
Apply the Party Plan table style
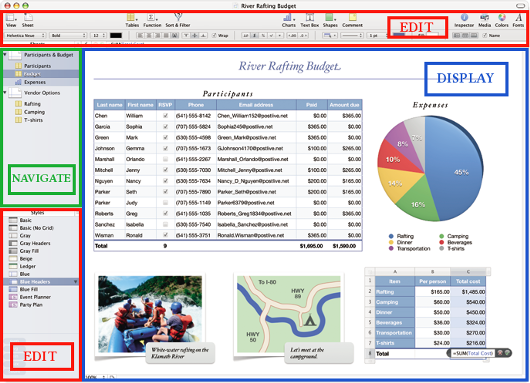pyautogui.click(x=31, y=305)
